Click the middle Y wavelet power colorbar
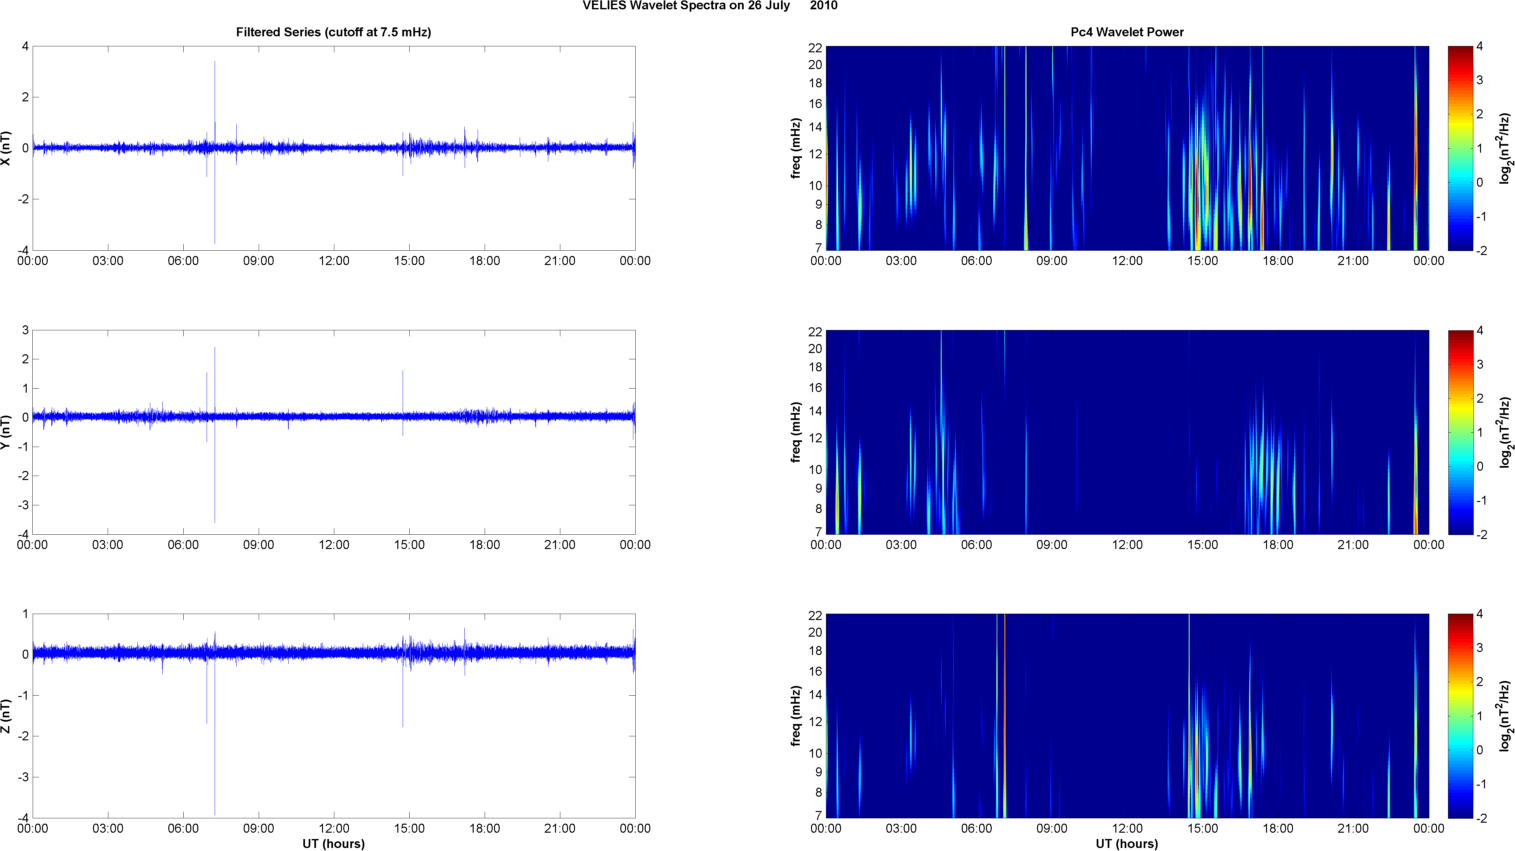This screenshot has height=851, width=1515. point(1460,432)
